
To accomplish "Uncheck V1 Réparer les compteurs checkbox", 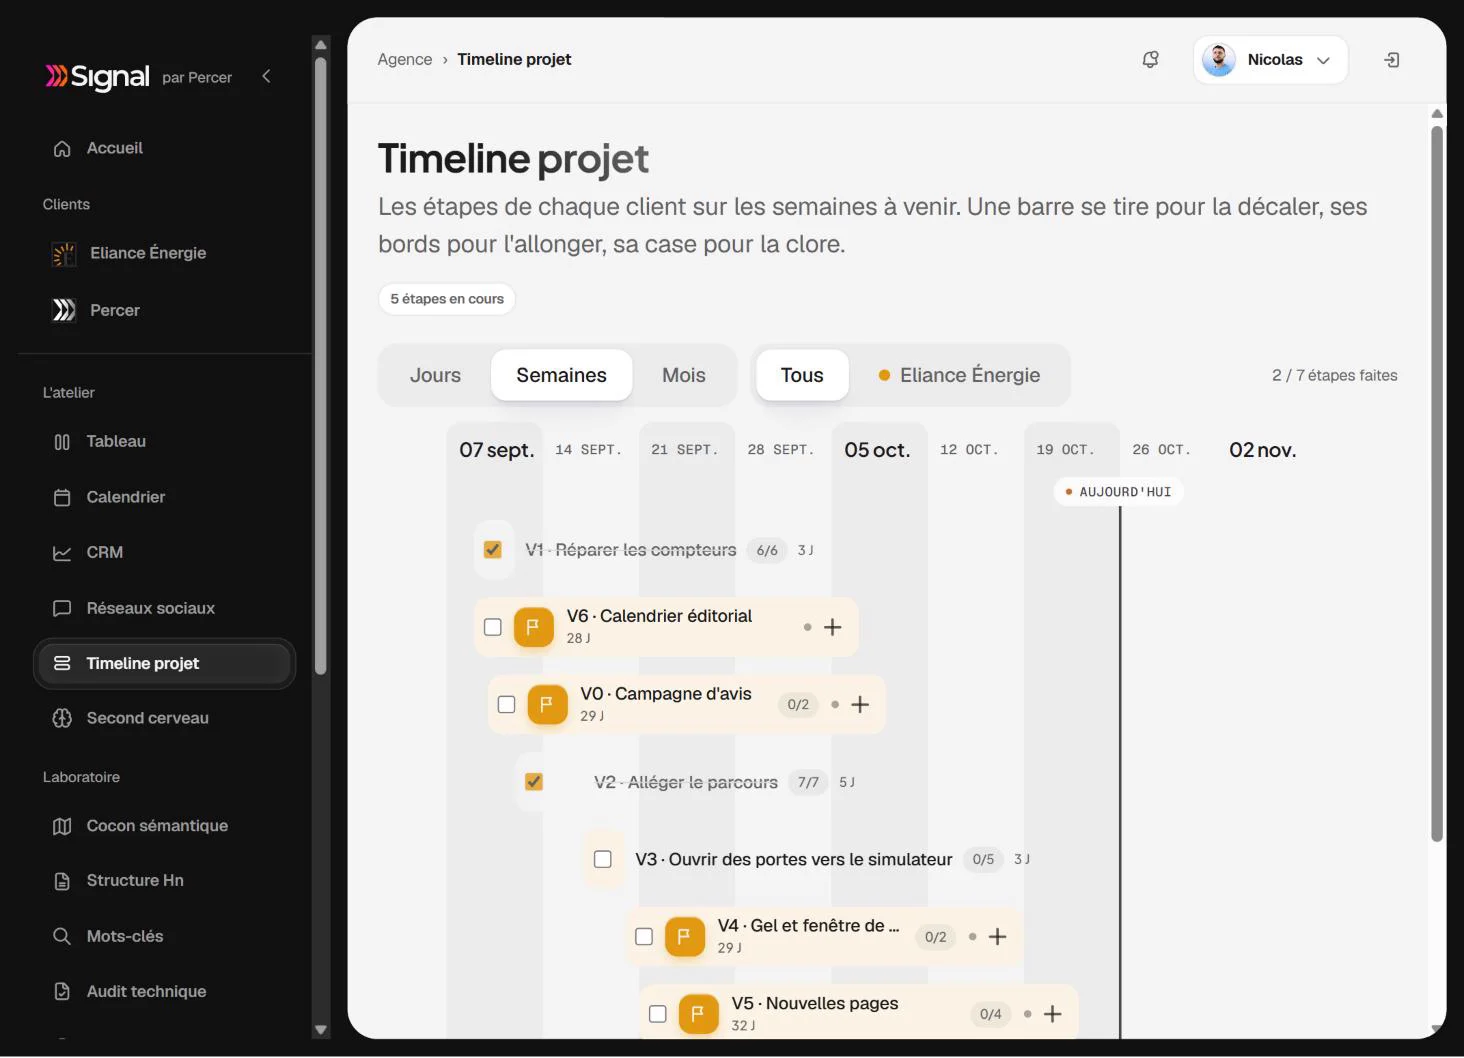I will coord(492,550).
